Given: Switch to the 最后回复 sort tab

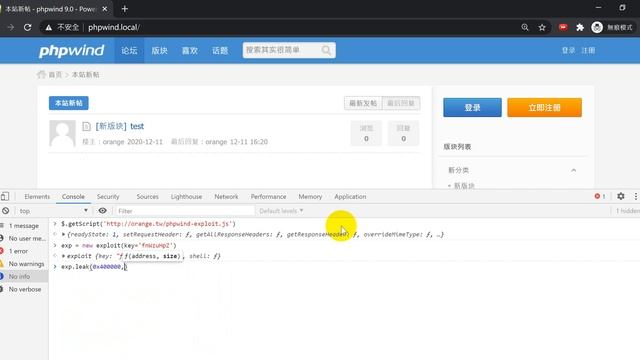Looking at the screenshot, I should click(401, 103).
